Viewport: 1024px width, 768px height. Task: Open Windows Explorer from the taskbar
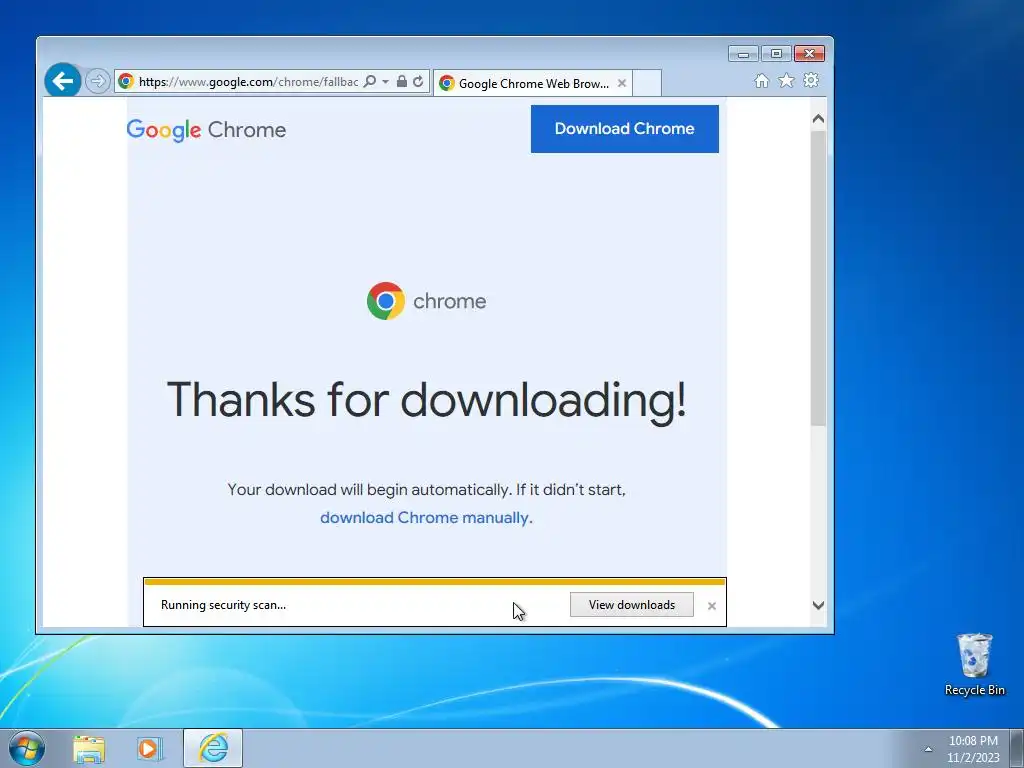pos(89,749)
